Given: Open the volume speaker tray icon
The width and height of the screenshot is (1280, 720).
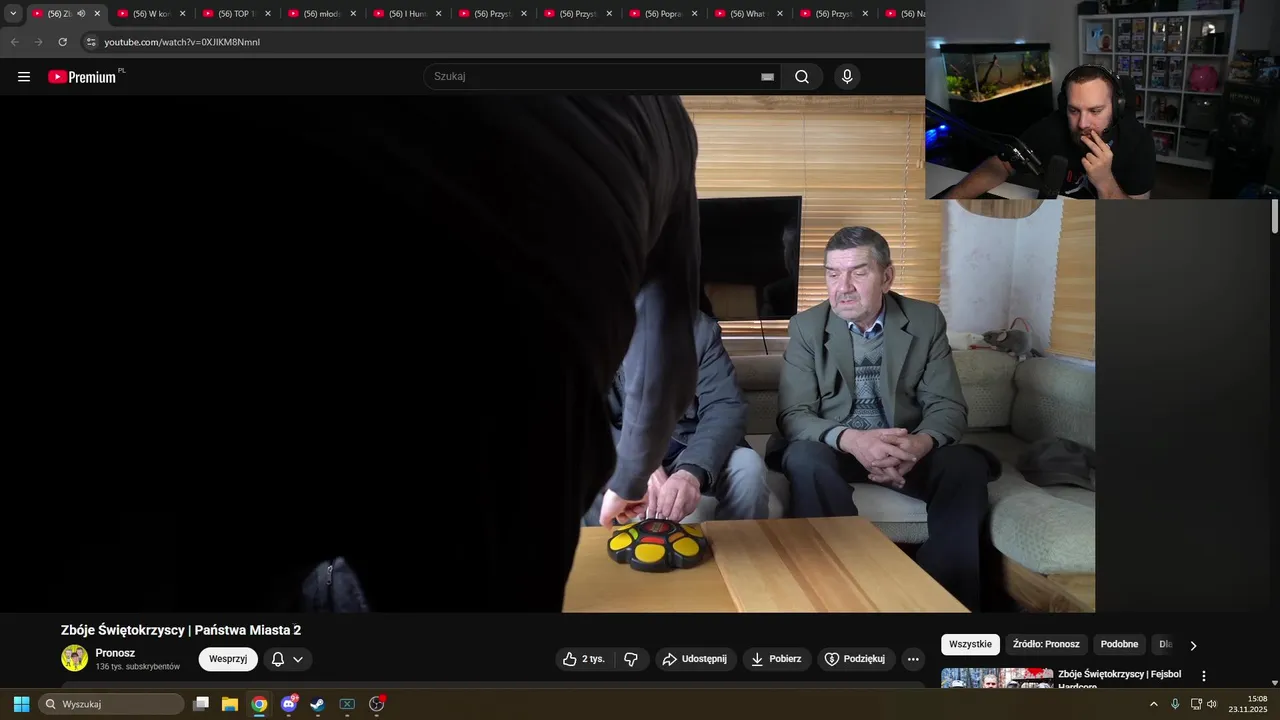Looking at the screenshot, I should pos(1212,704).
